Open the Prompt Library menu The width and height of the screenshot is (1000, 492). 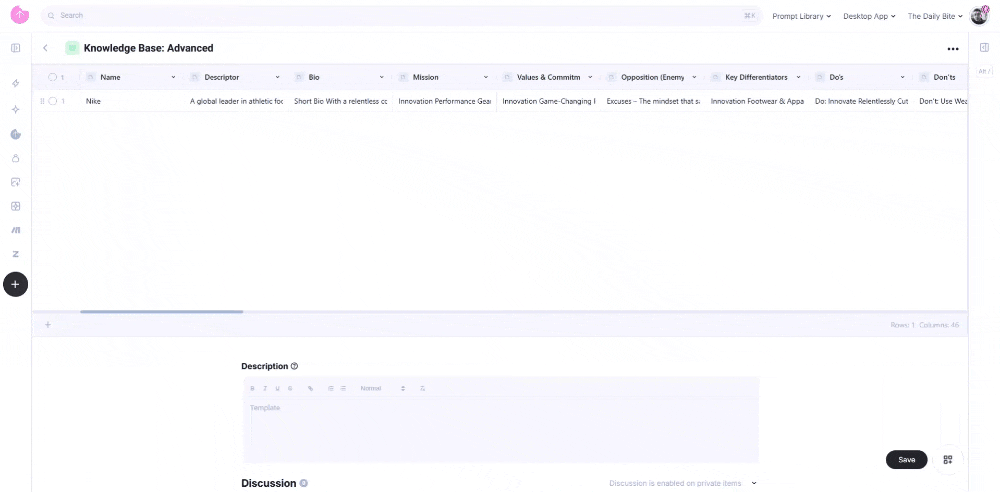pos(802,16)
